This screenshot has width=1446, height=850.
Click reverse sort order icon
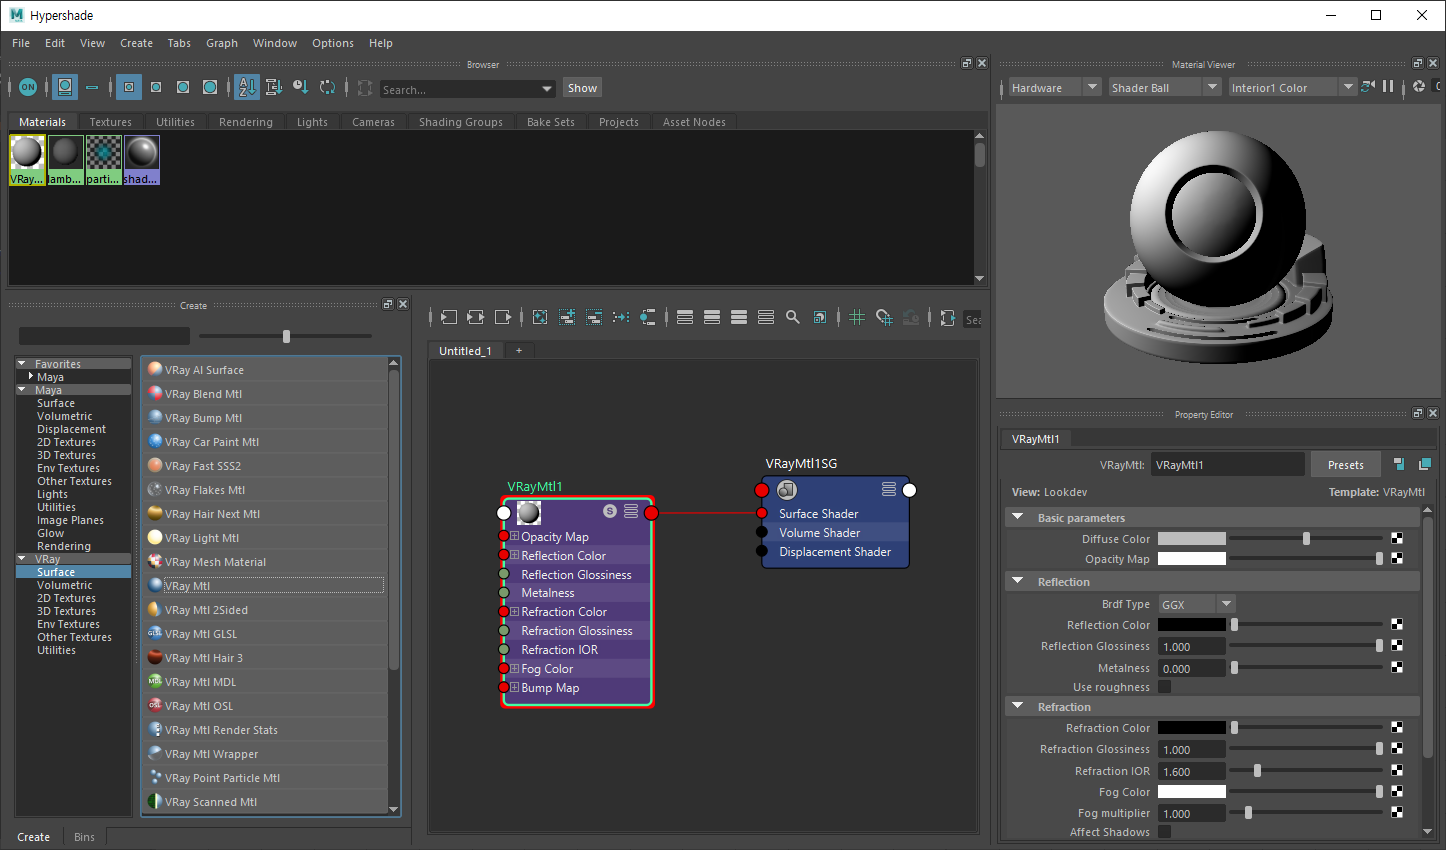pos(327,87)
